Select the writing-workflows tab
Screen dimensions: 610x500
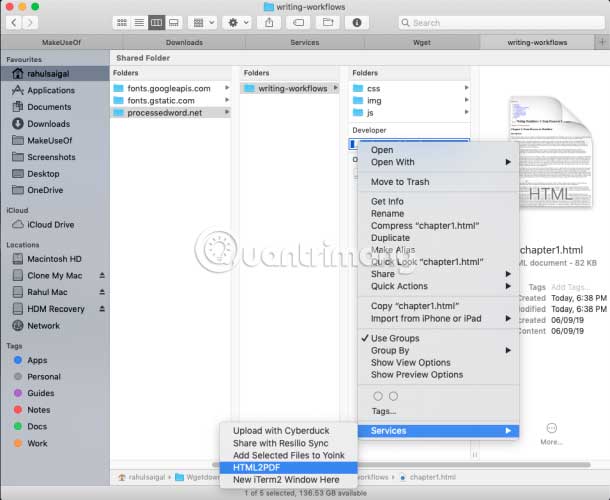(x=537, y=42)
